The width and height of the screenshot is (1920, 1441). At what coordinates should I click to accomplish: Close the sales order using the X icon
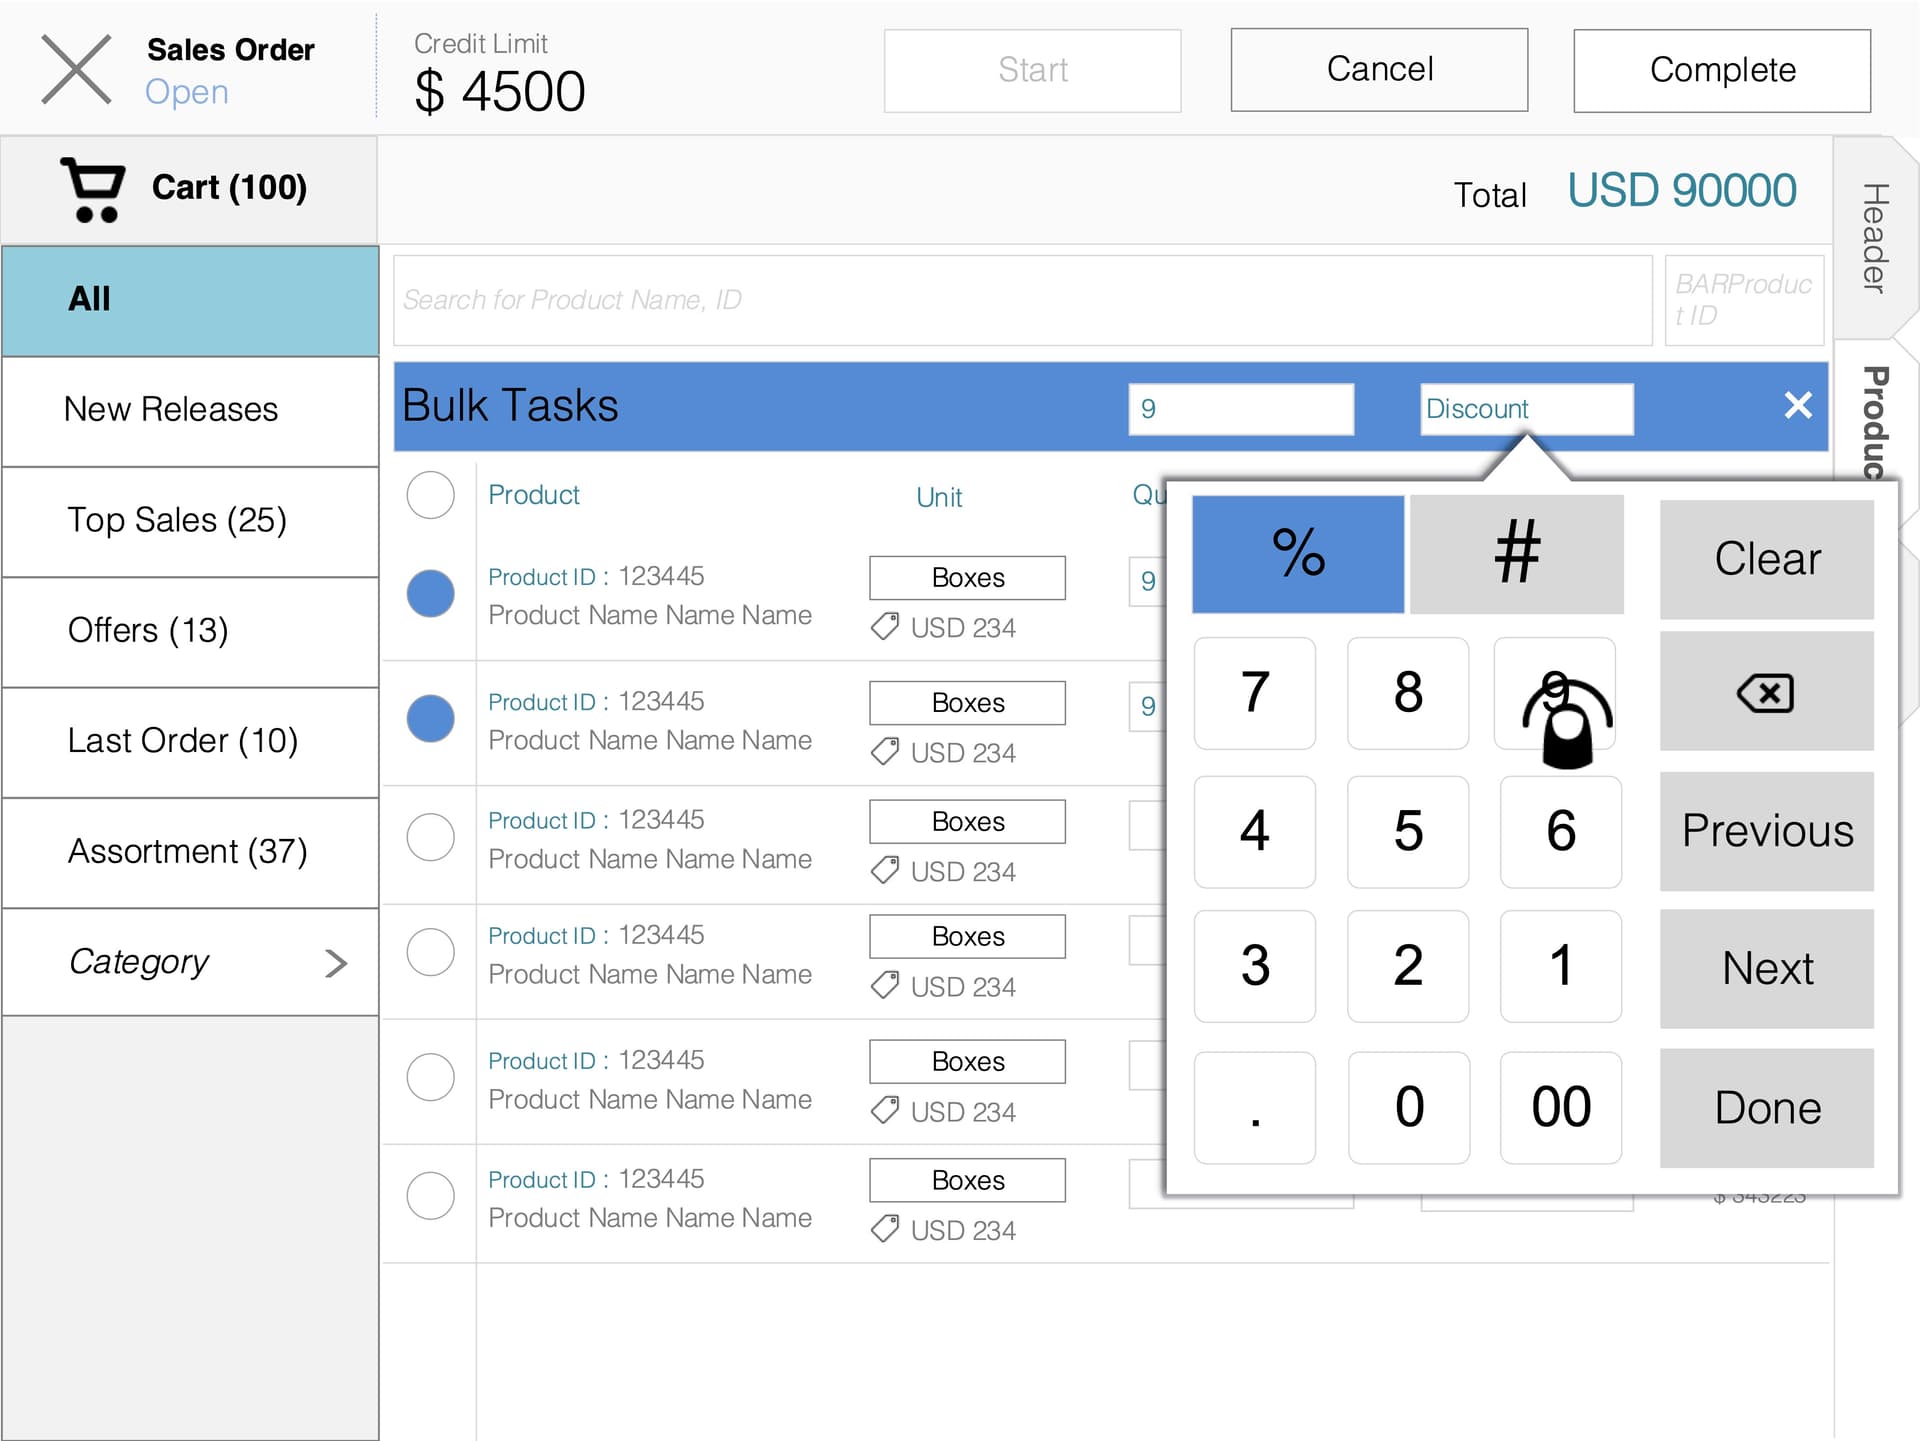(76, 68)
